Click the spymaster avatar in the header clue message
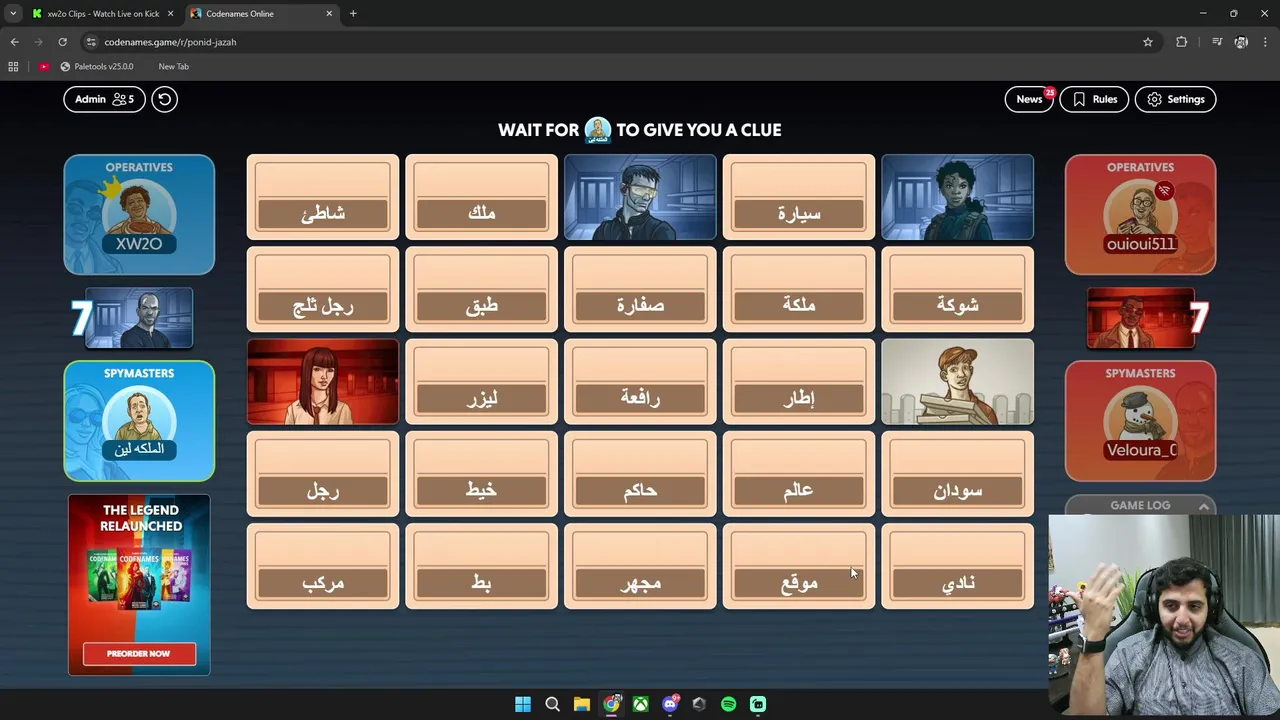Viewport: 1280px width, 720px height. click(598, 130)
